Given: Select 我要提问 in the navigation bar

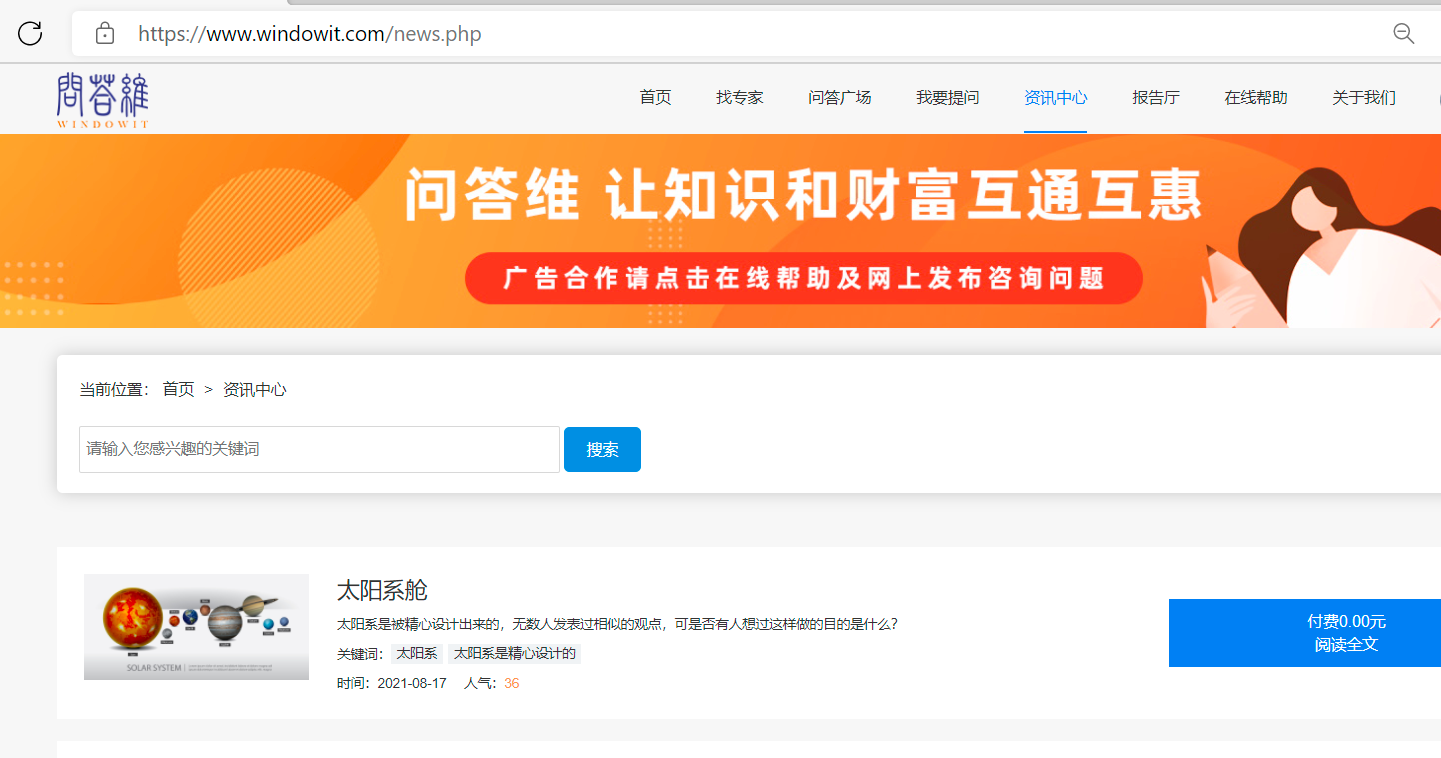Looking at the screenshot, I should pos(947,98).
